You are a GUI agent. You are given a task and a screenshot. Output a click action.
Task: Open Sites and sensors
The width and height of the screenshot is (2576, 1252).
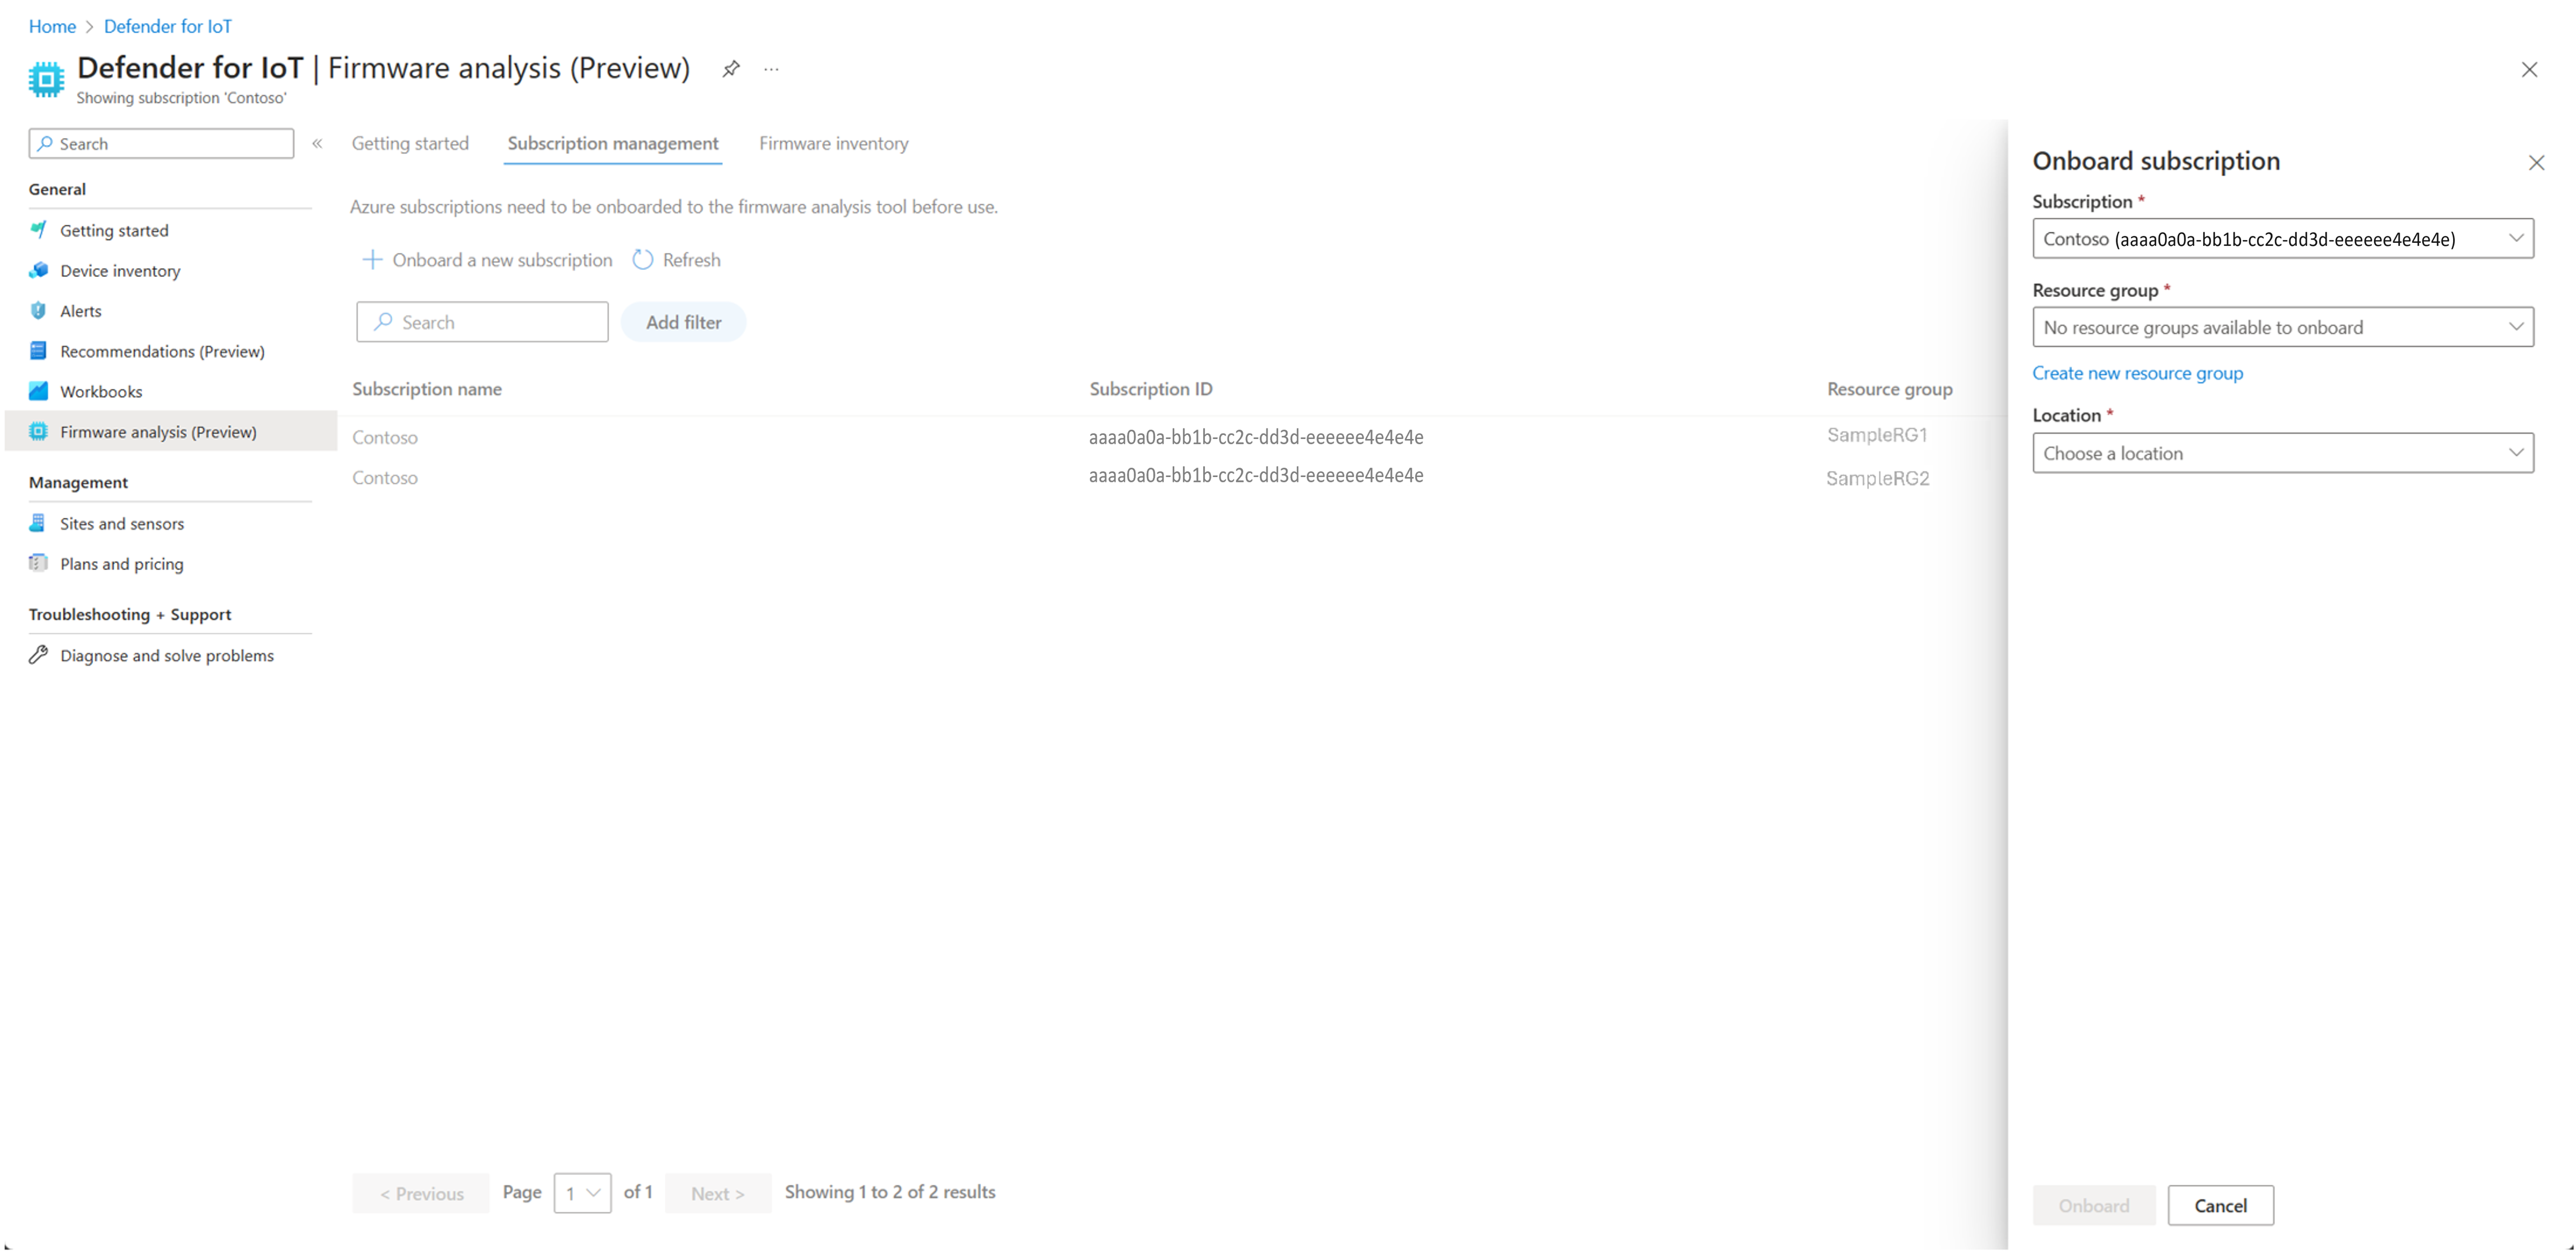point(121,523)
